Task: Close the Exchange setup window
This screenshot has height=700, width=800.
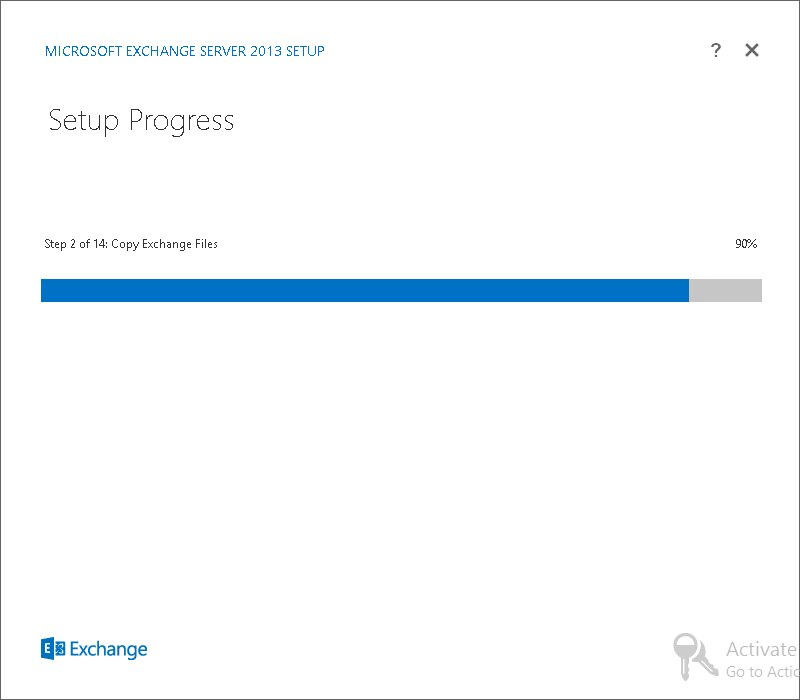Action: pos(752,50)
